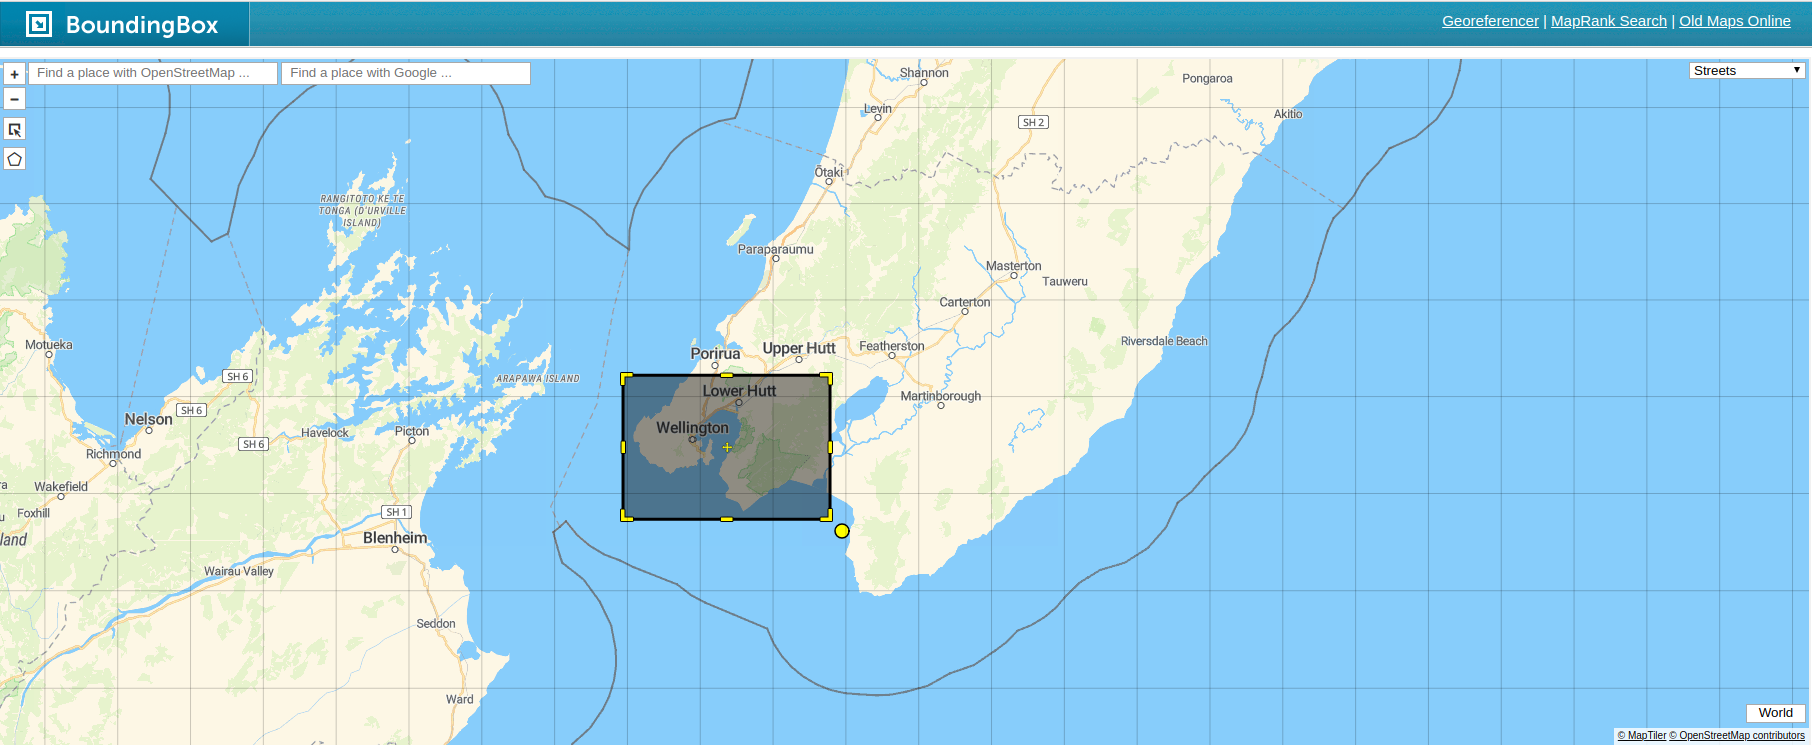Click the Riversdale Beach label
This screenshot has width=1812, height=745.
(1164, 341)
